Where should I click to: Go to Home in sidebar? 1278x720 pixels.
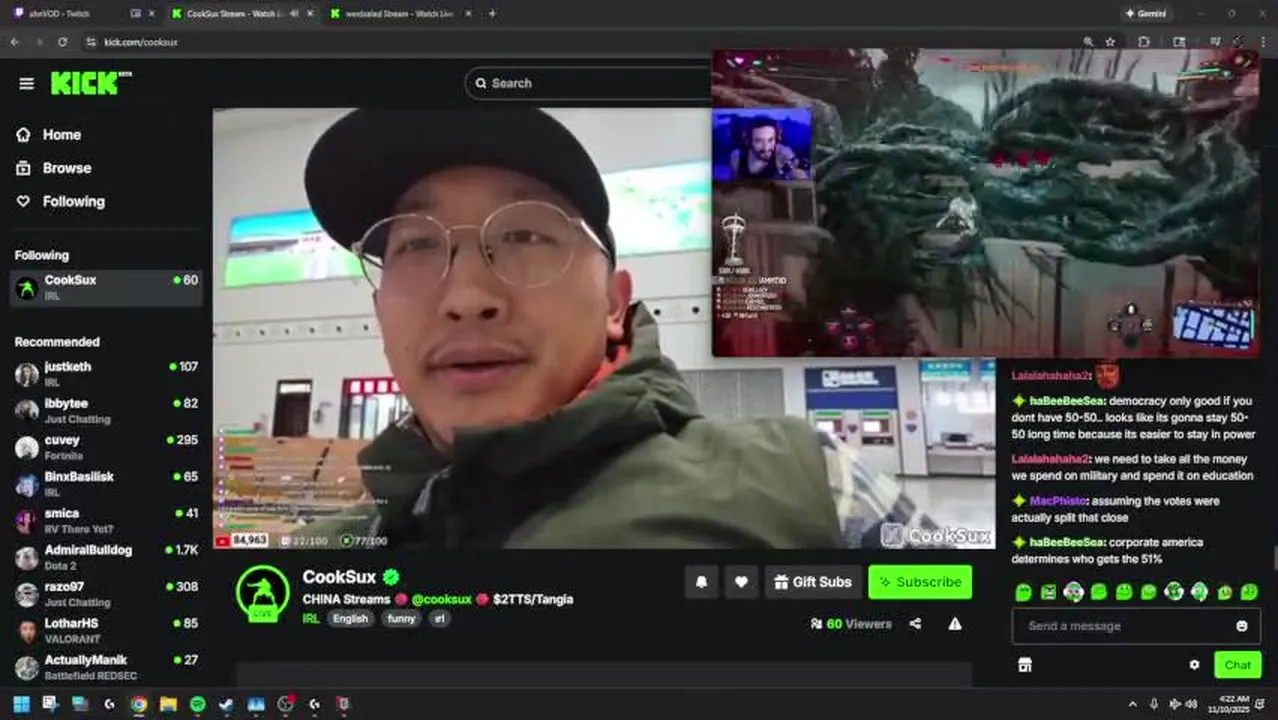(62, 135)
